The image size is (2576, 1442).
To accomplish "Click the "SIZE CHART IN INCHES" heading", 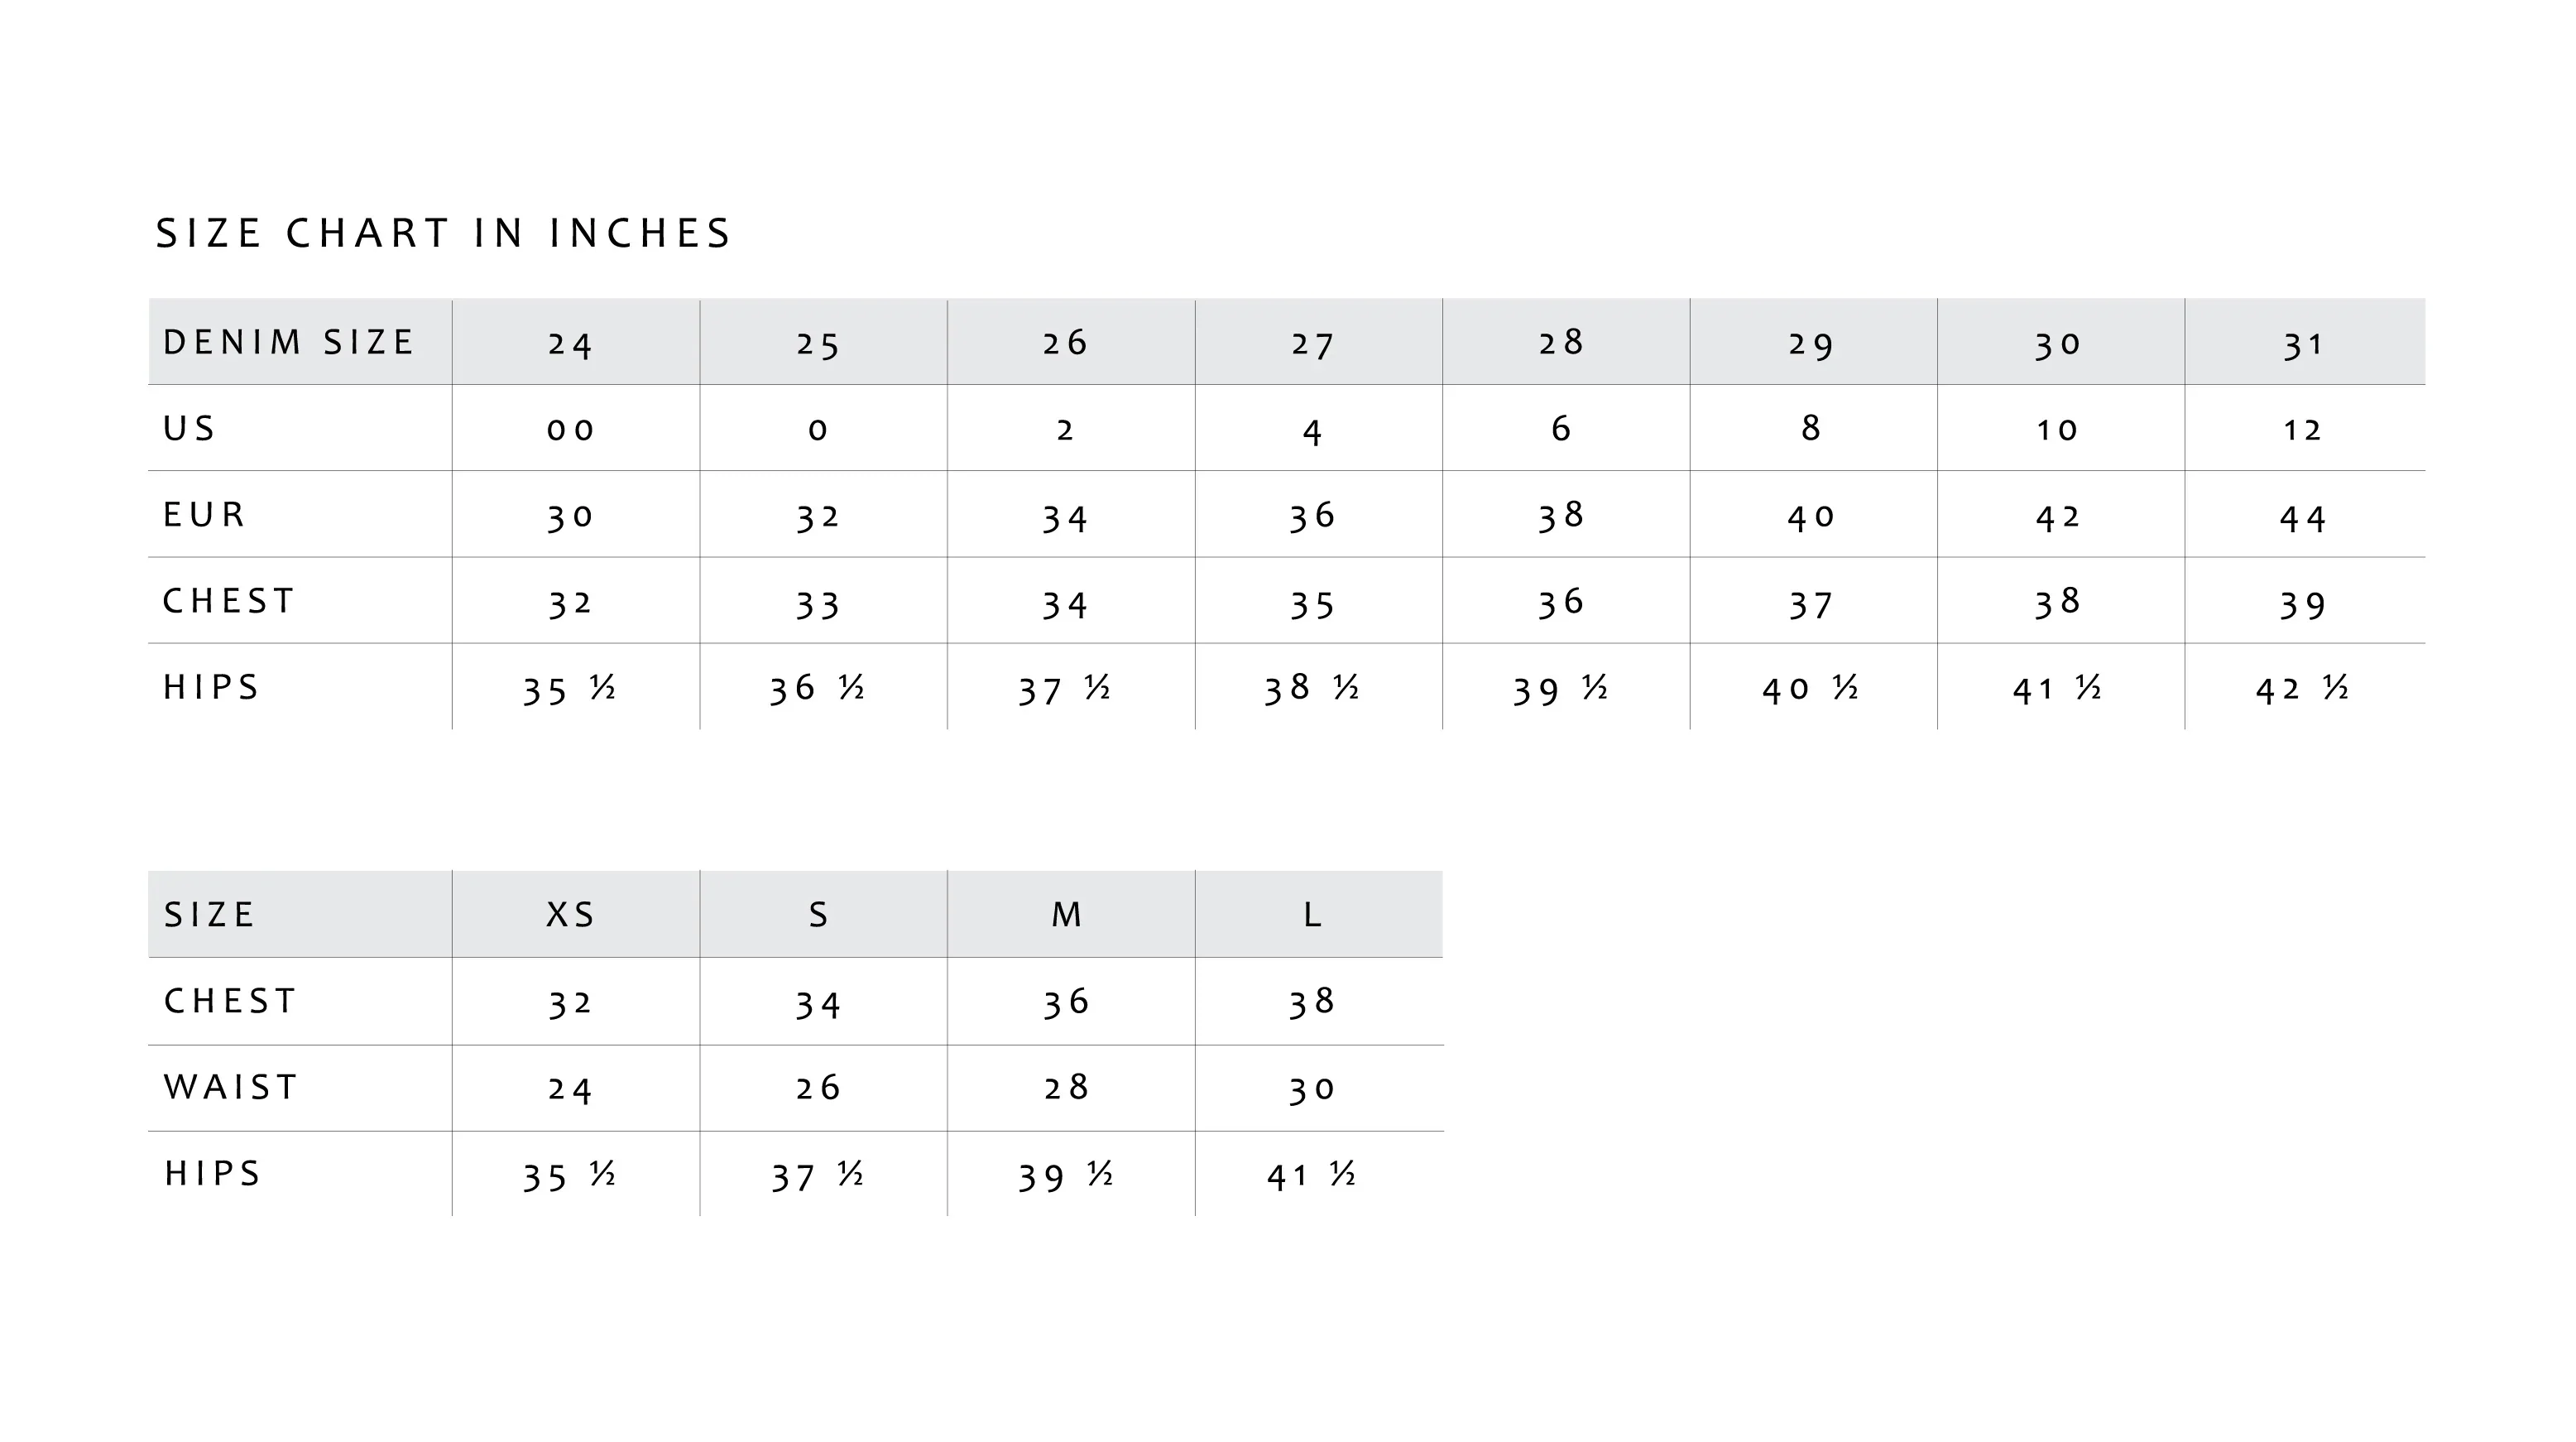I will pyautogui.click(x=443, y=233).
